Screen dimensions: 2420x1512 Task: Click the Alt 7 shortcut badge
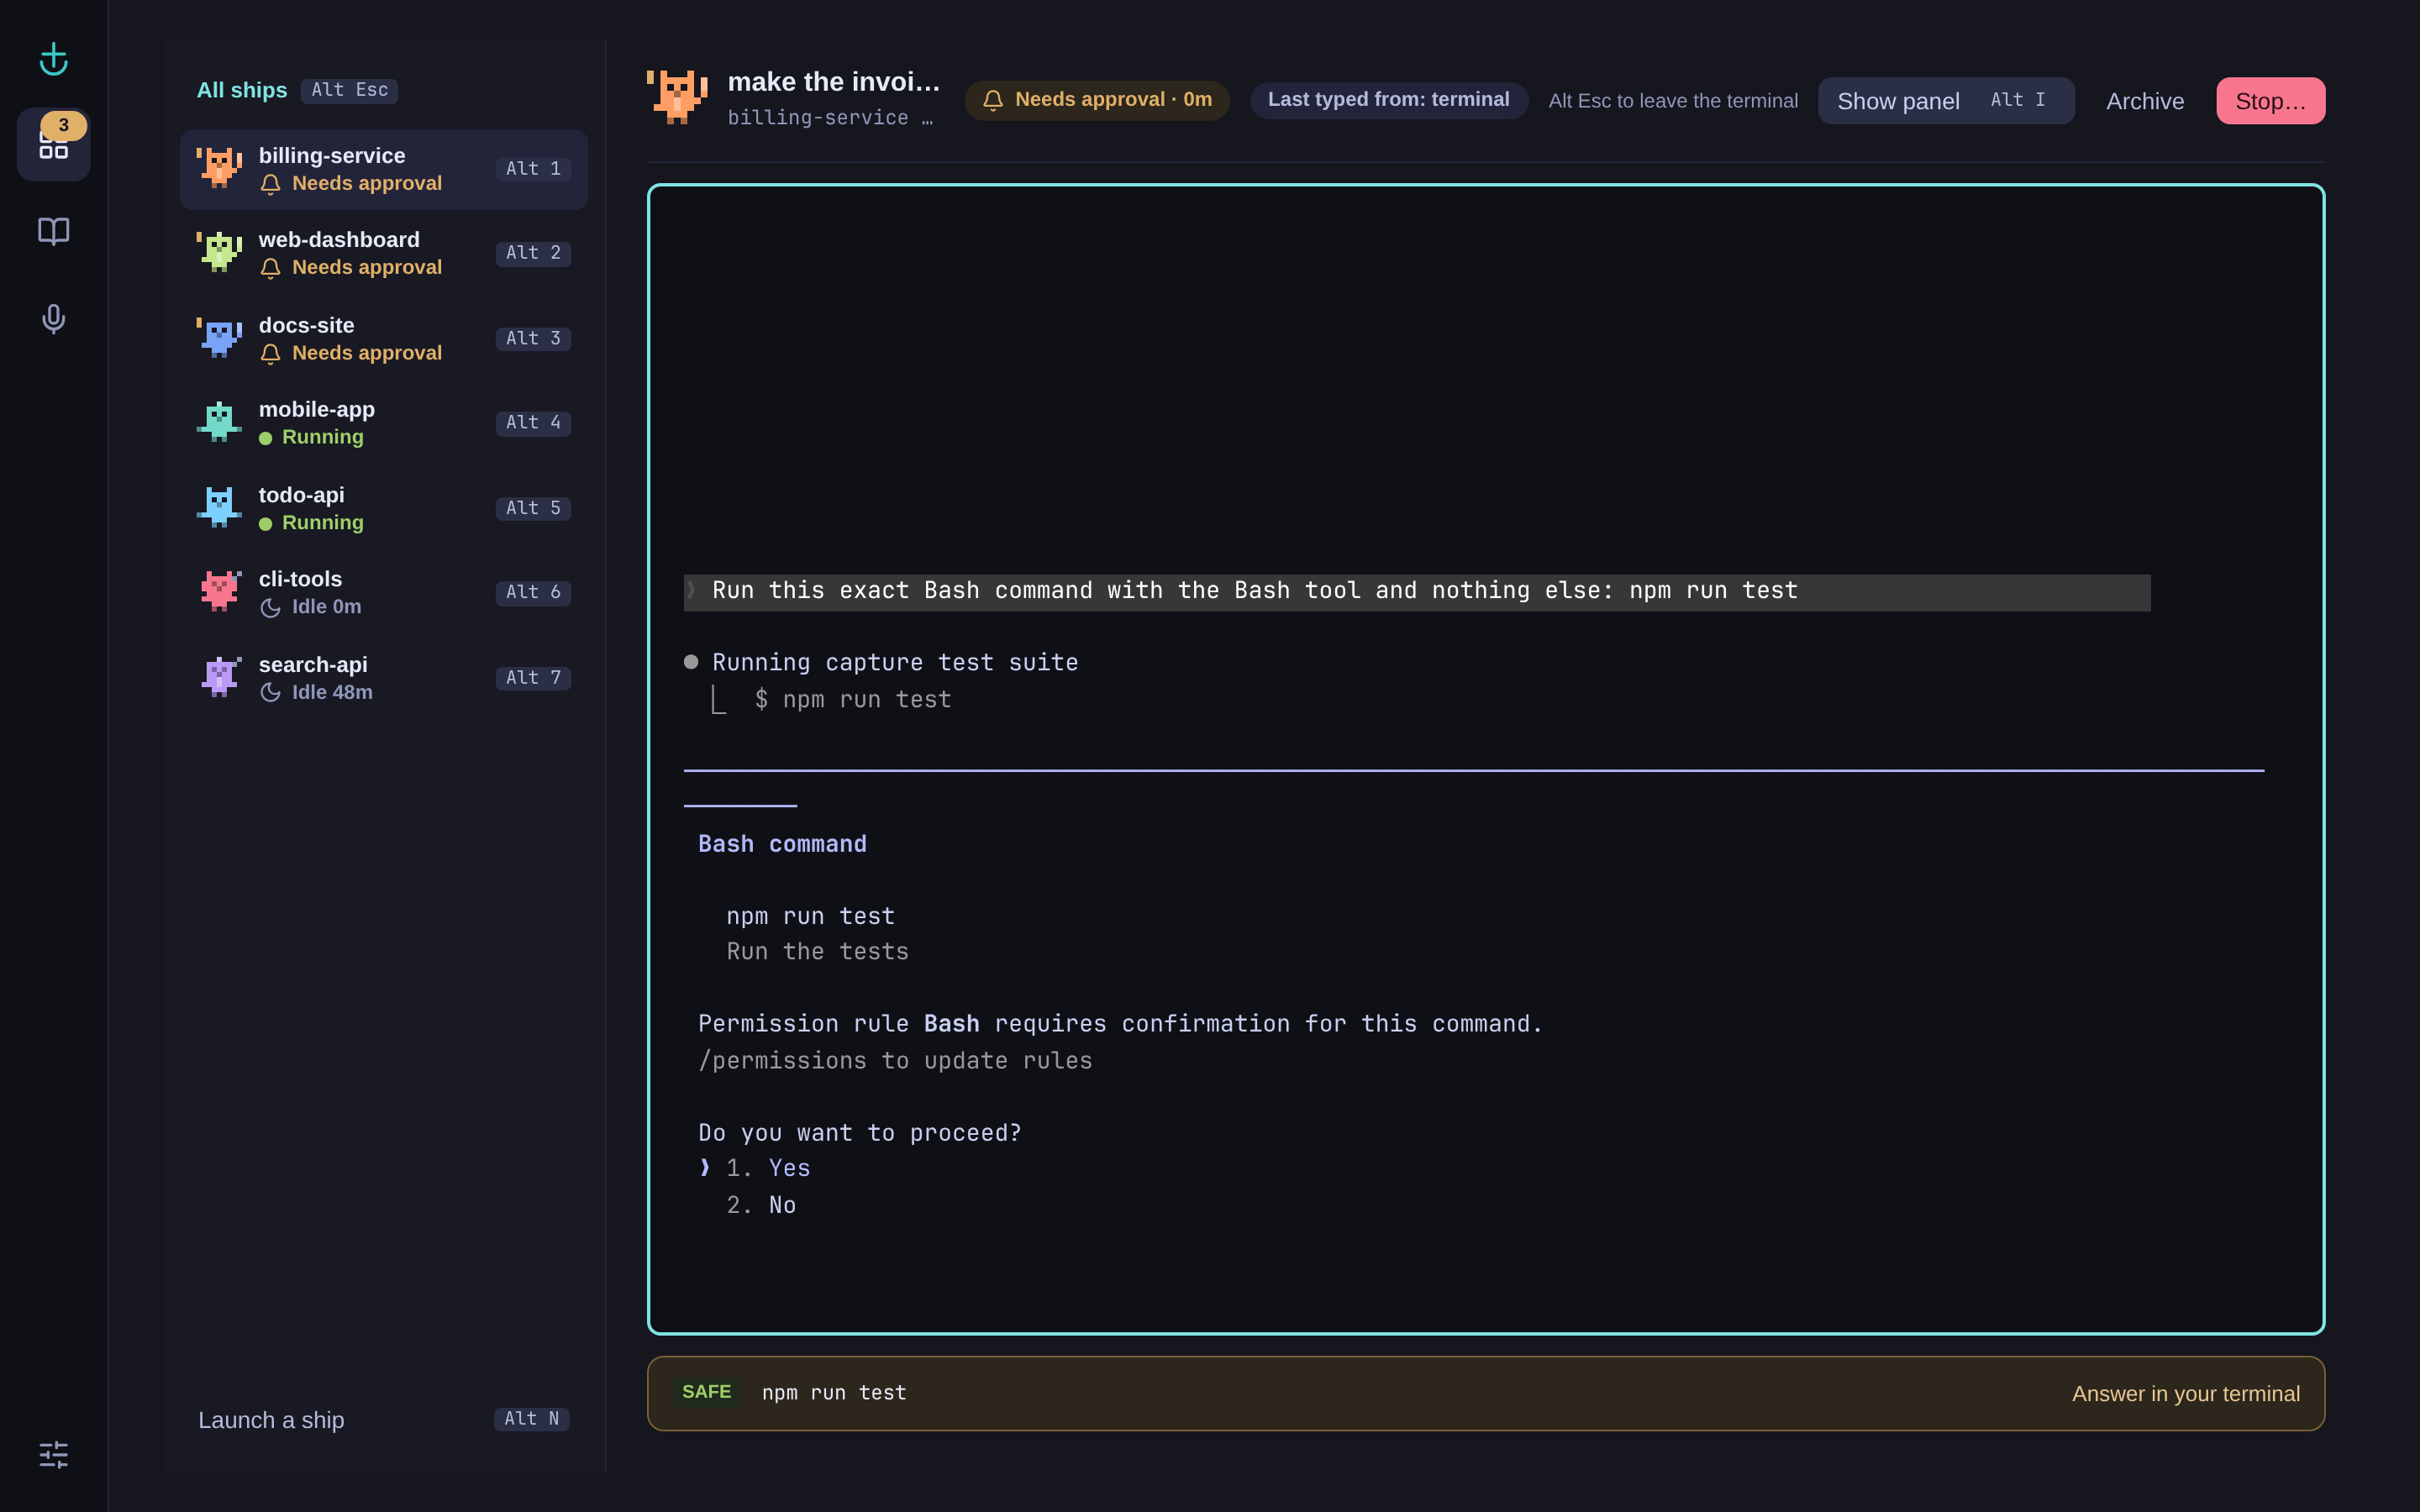click(533, 678)
